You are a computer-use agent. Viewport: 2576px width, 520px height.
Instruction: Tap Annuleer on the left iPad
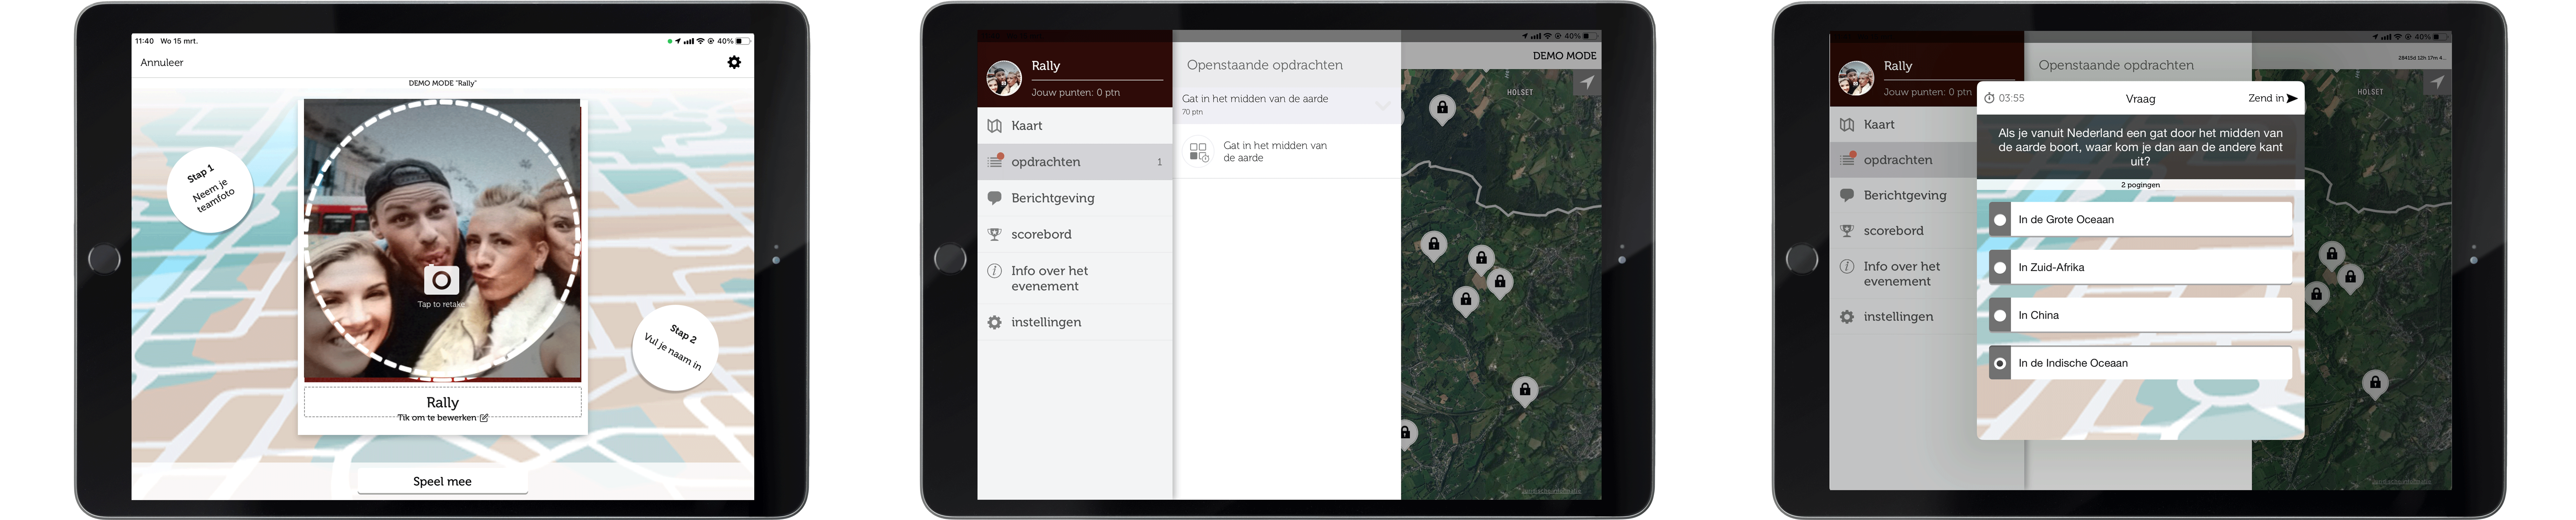tap(162, 62)
